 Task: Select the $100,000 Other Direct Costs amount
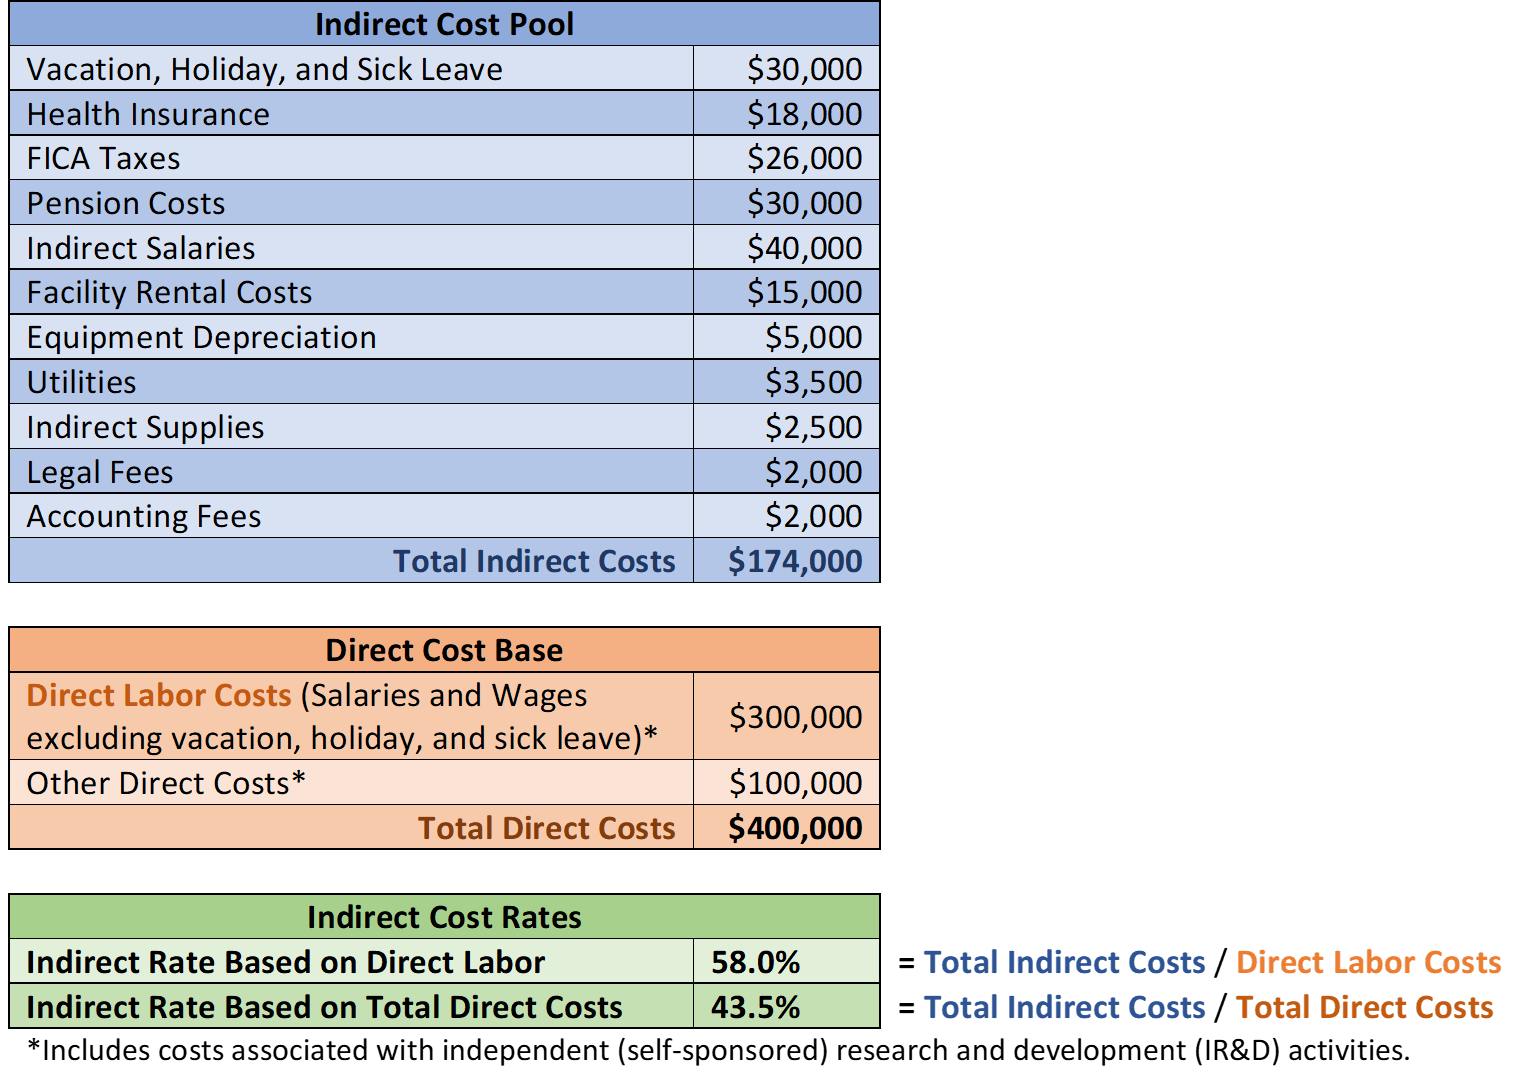click(x=787, y=782)
